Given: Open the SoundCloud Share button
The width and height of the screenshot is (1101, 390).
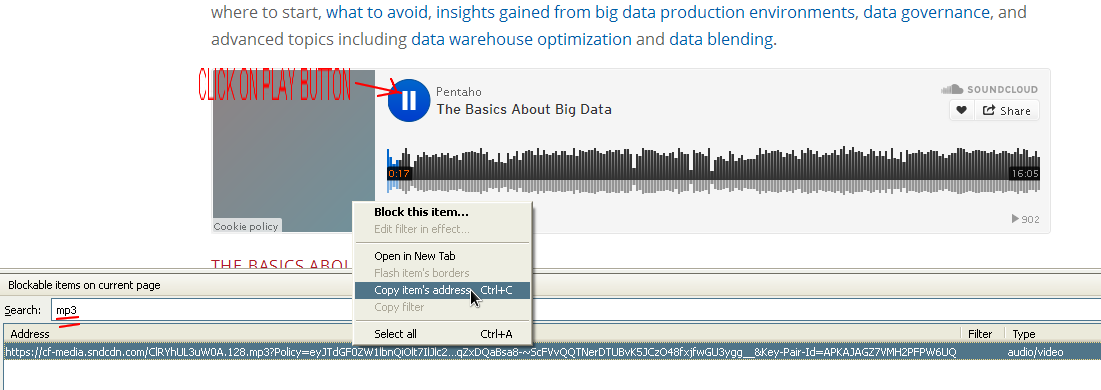Looking at the screenshot, I should pyautogui.click(x=1006, y=110).
